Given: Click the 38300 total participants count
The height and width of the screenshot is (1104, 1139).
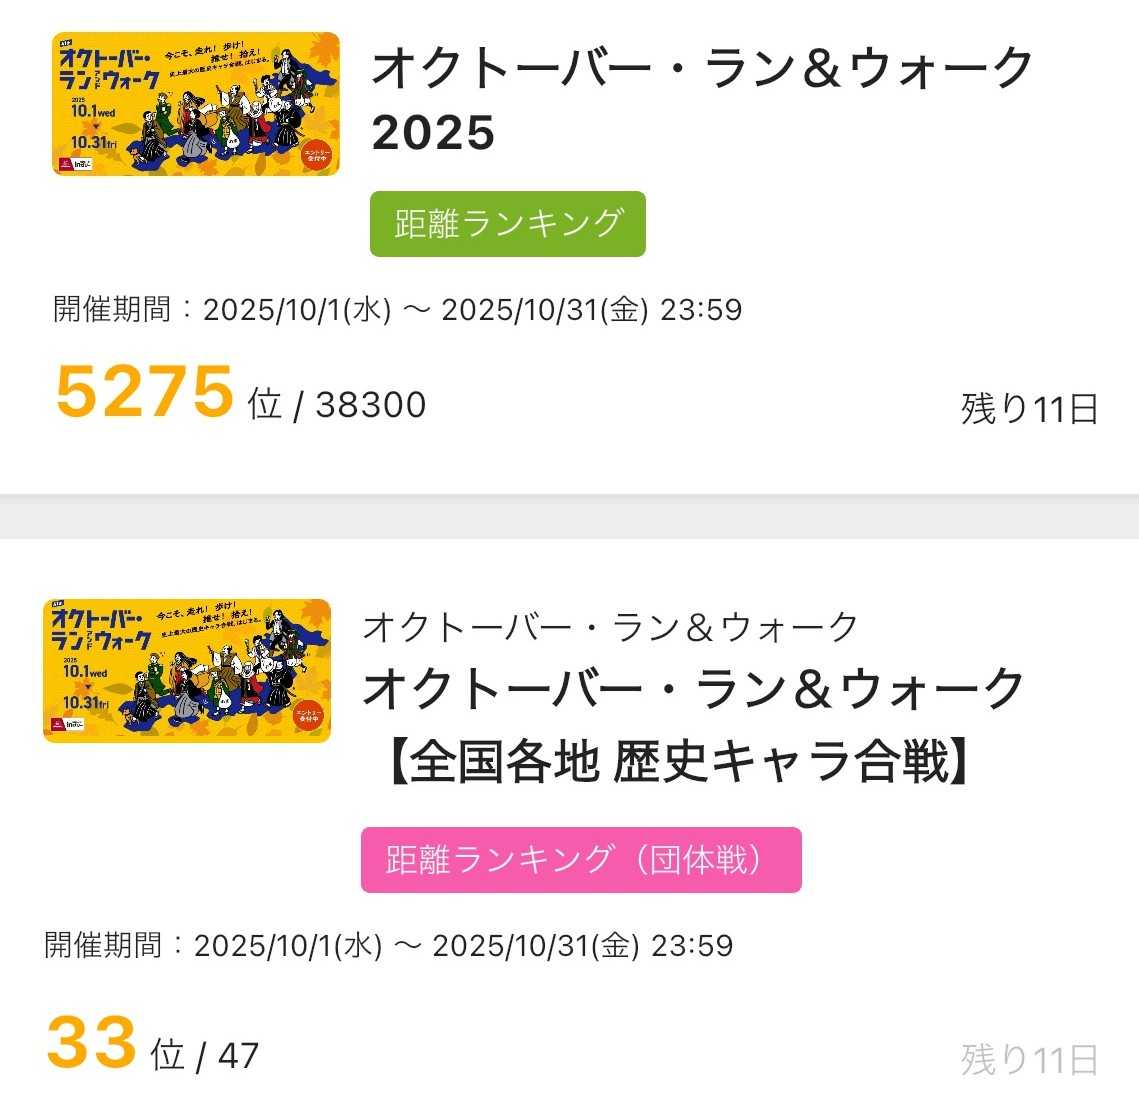Looking at the screenshot, I should point(371,405).
